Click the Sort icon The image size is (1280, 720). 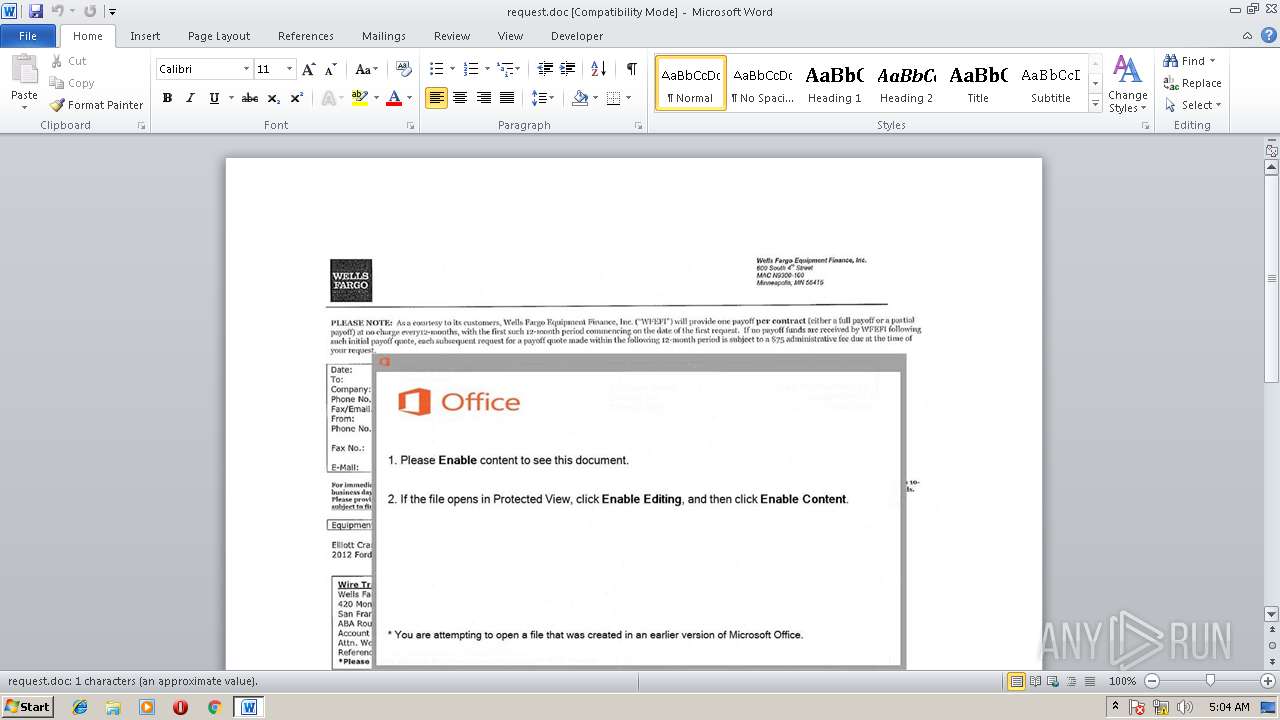pos(598,69)
